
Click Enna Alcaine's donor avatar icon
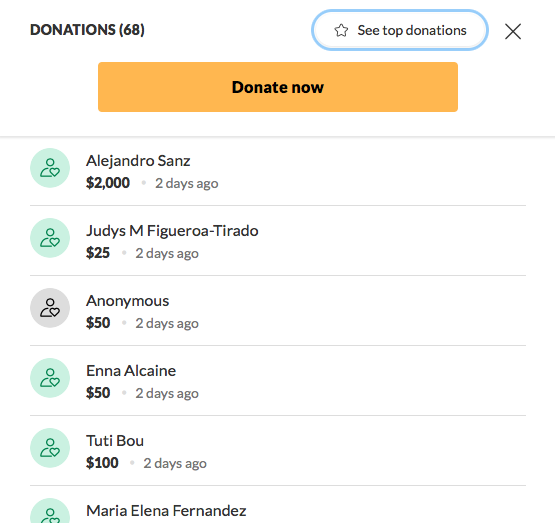coord(50,378)
